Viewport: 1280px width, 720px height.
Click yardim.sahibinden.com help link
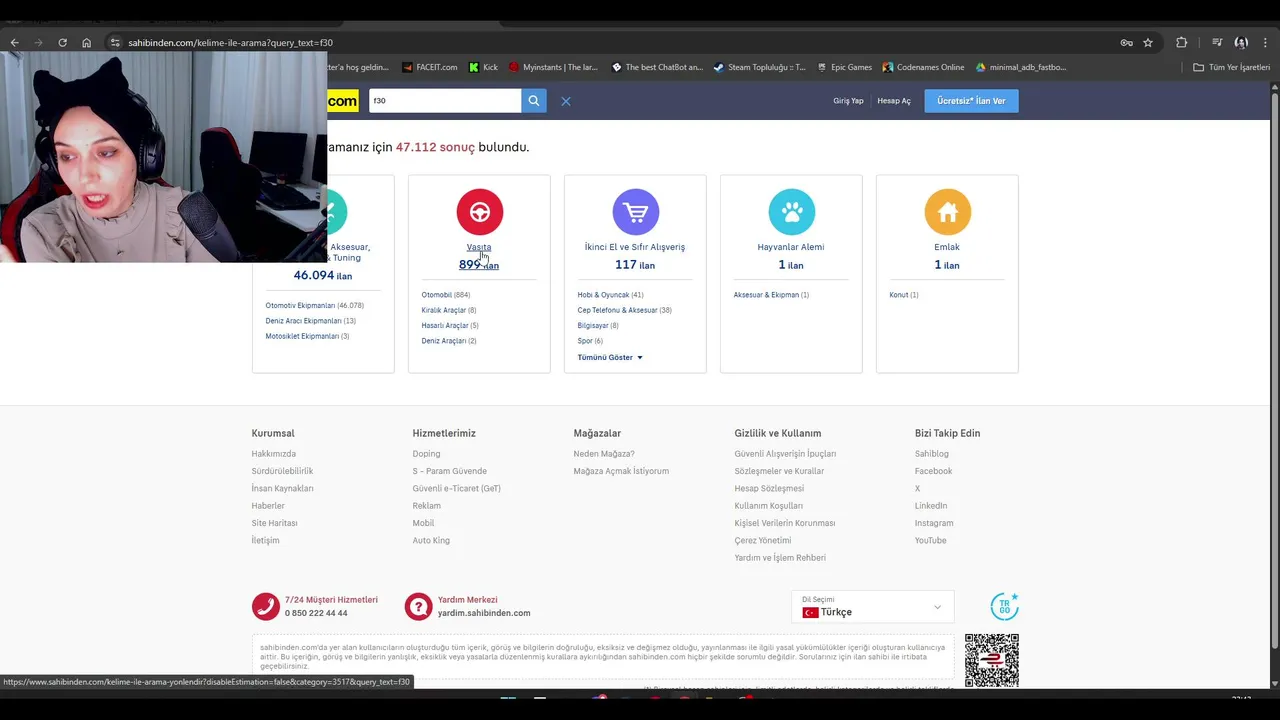[x=484, y=613]
